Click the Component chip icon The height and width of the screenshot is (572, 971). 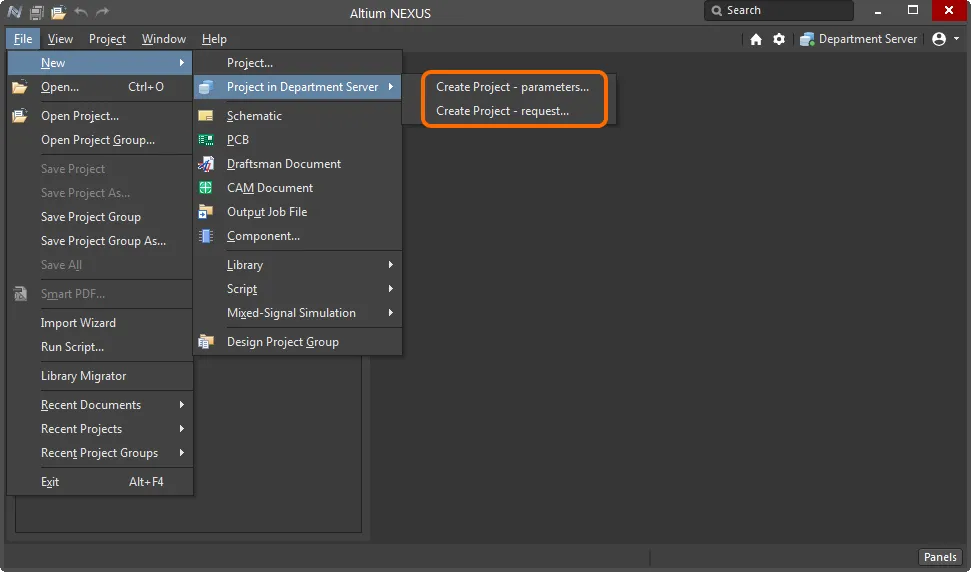[x=206, y=236]
